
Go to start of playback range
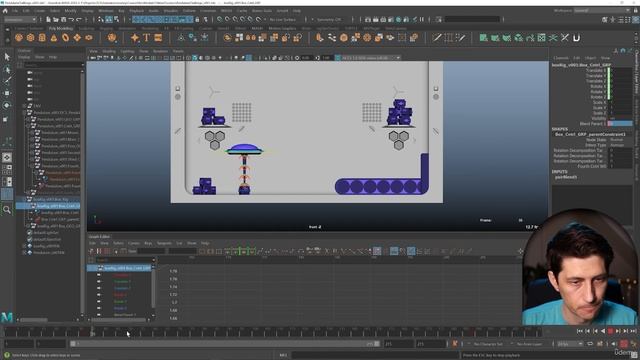[x=580, y=331]
